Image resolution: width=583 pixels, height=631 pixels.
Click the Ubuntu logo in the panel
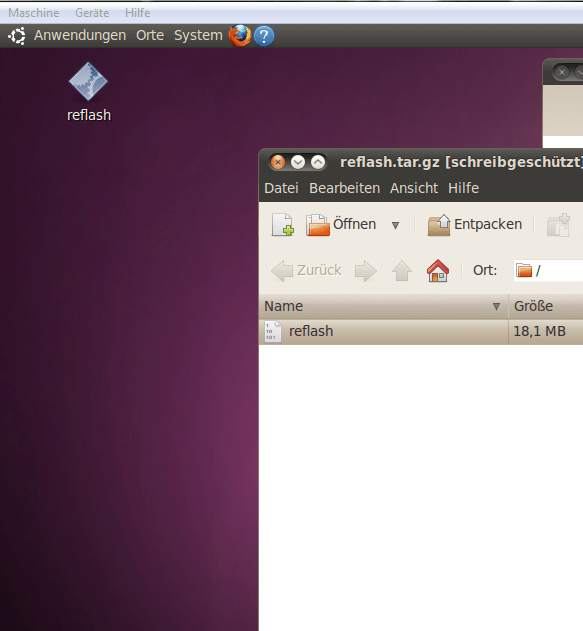pos(17,36)
